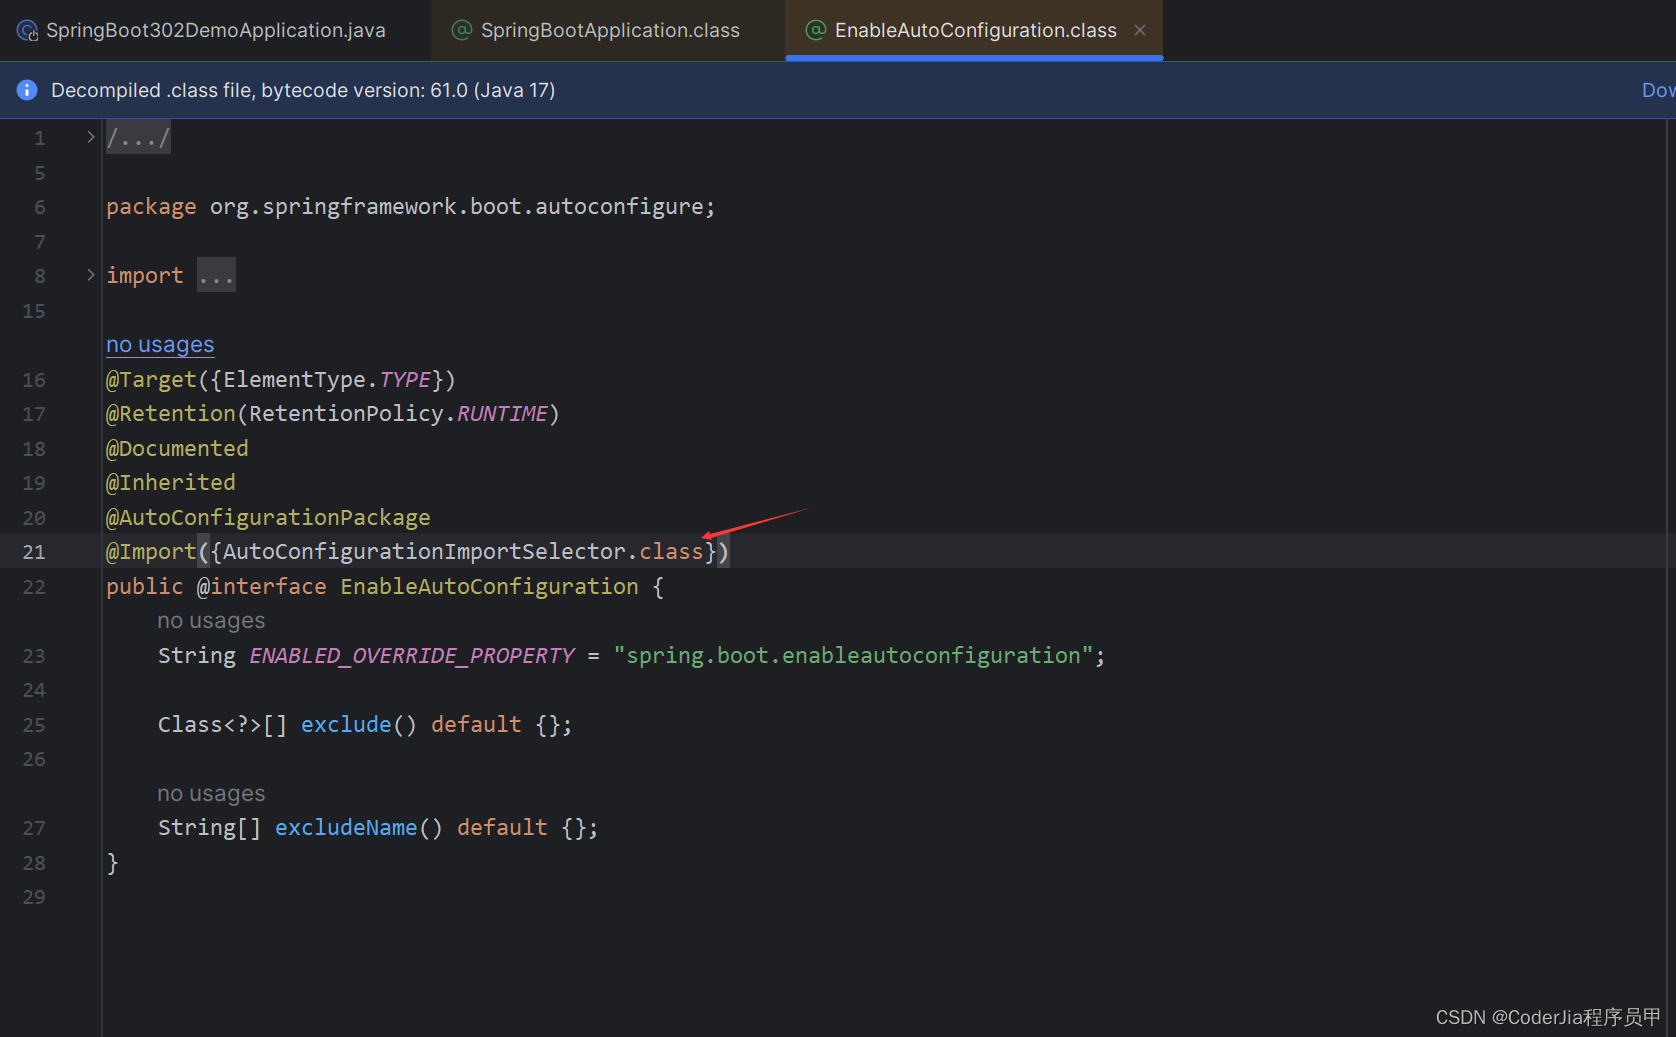Switch to SpringBoot302DemoApplication.java tab

click(215, 30)
